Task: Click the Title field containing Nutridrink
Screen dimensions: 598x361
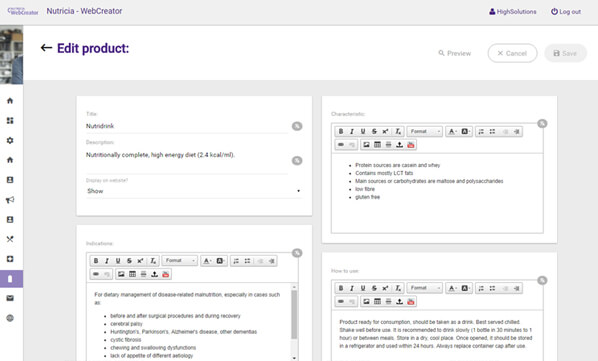Action: coord(187,126)
